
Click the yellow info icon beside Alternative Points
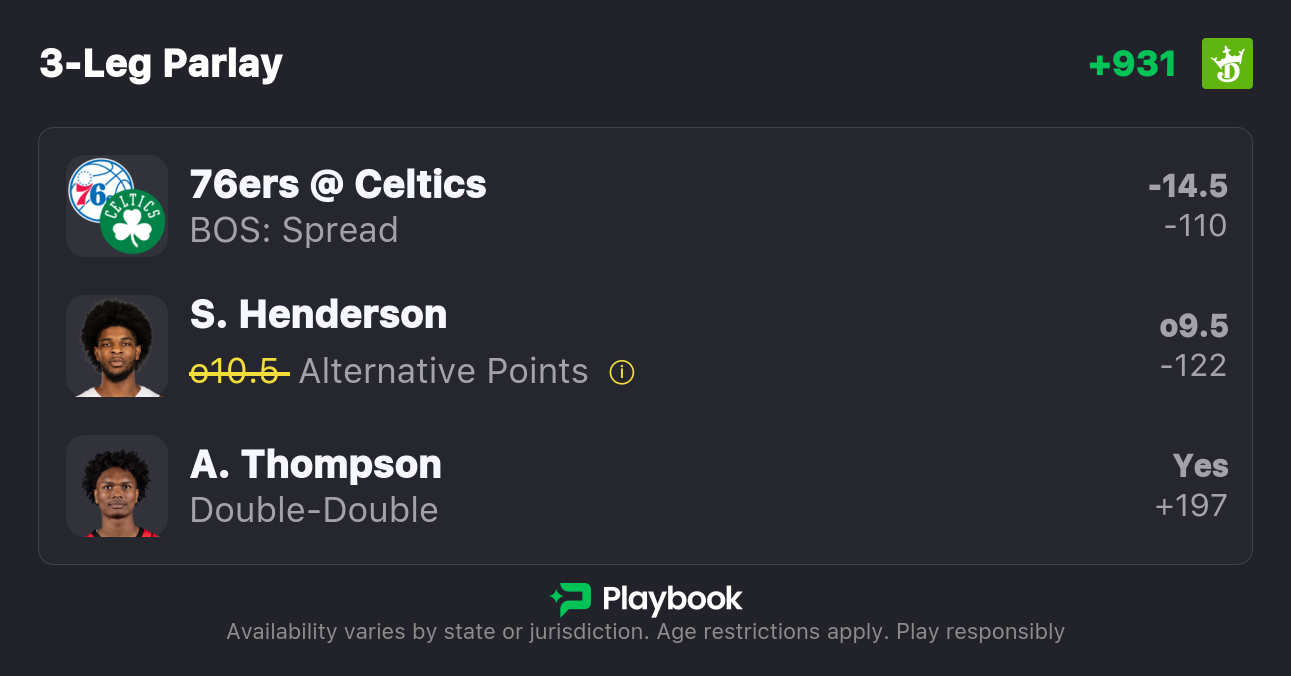(622, 373)
